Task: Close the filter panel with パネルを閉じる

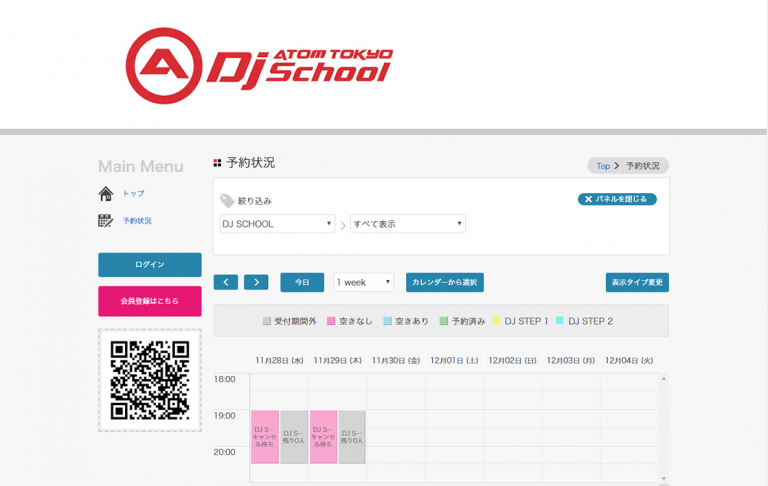Action: [x=617, y=199]
